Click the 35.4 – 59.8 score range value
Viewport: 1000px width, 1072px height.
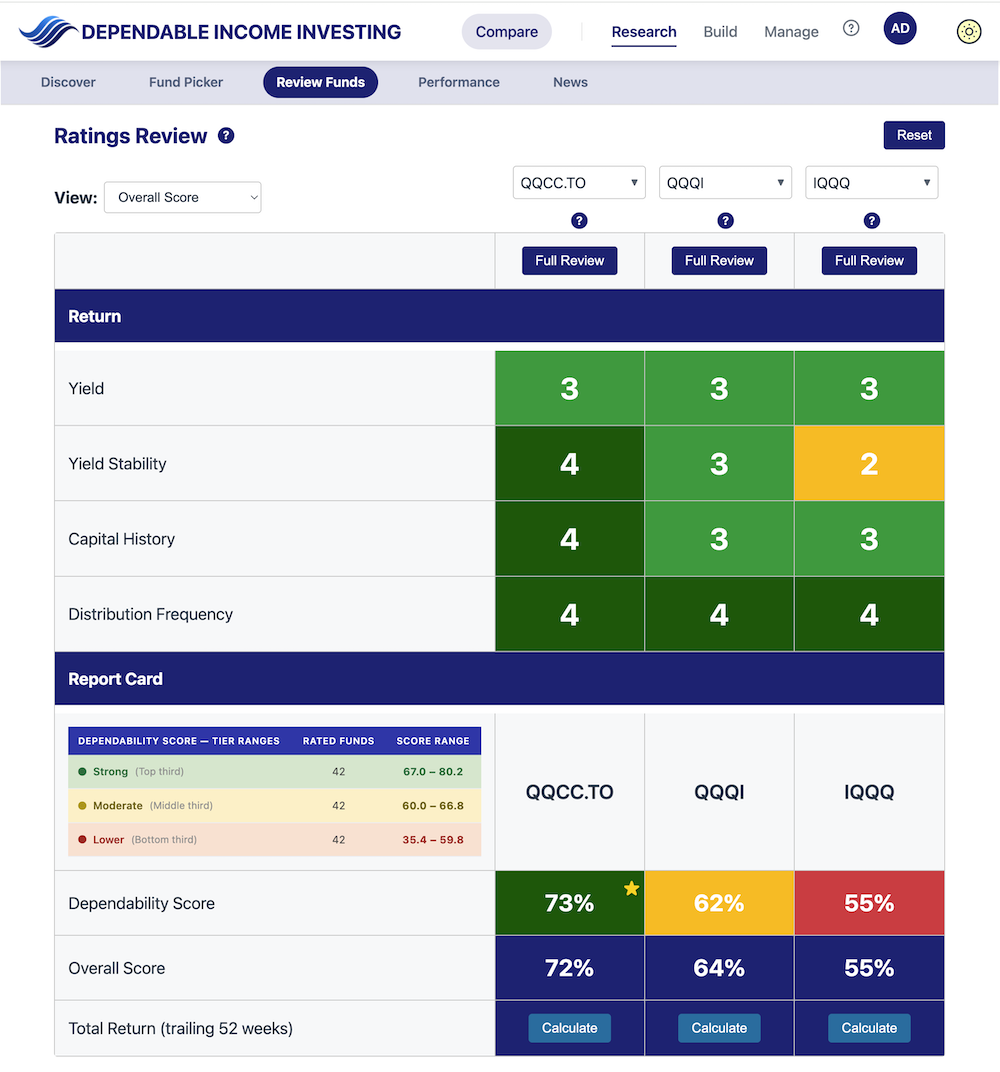click(433, 840)
